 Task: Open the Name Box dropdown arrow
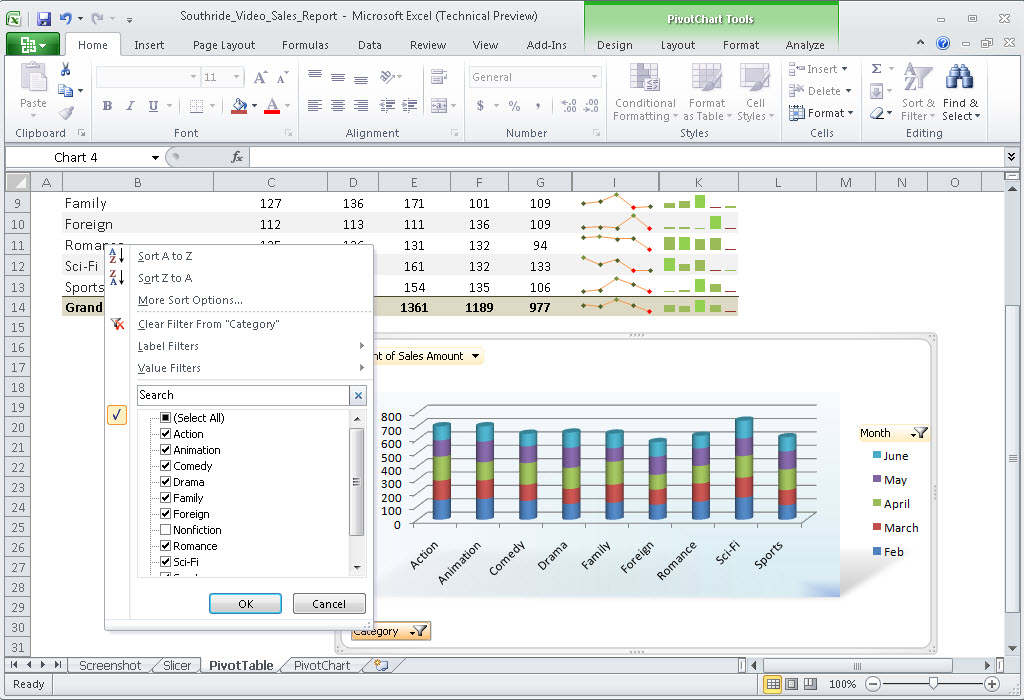tap(155, 157)
